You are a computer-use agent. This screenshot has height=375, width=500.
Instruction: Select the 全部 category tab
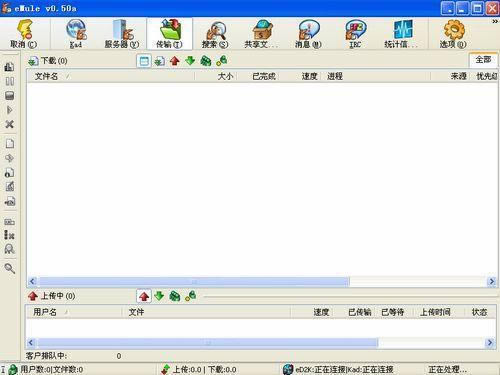(483, 60)
